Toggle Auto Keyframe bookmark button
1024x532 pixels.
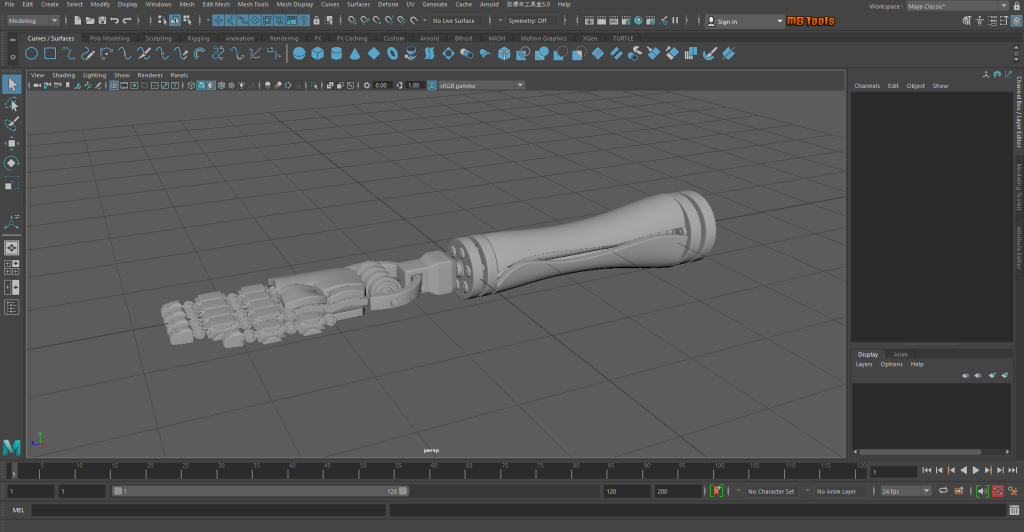coord(716,491)
